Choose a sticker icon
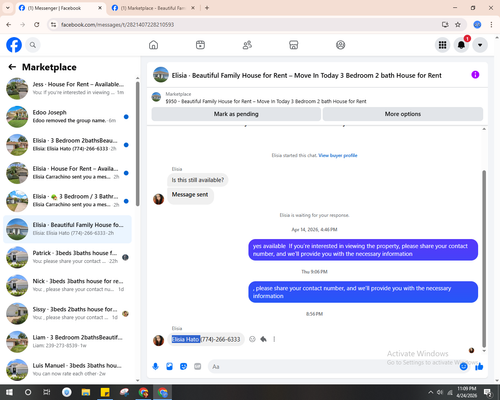This screenshot has height=400, width=500. [183, 367]
